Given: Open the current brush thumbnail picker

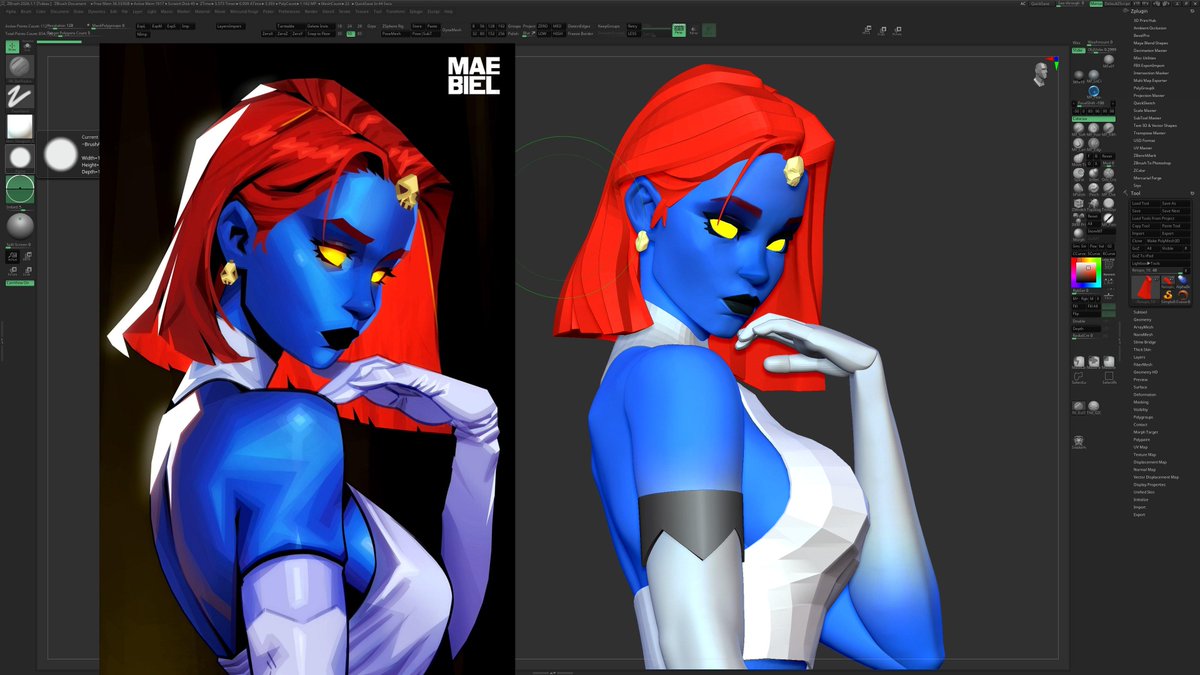Looking at the screenshot, I should [x=20, y=65].
